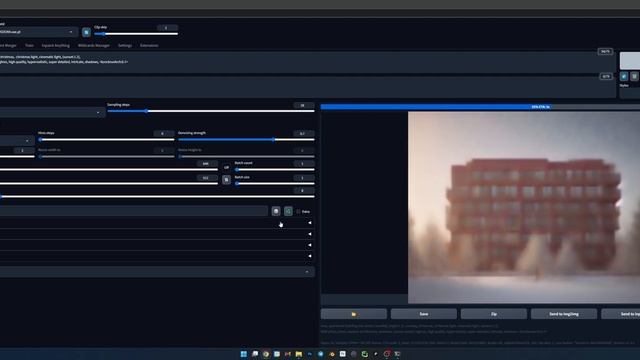Click into the positive prompt text box
Image resolution: width=640 pixels, height=360 pixels.
click(308, 62)
